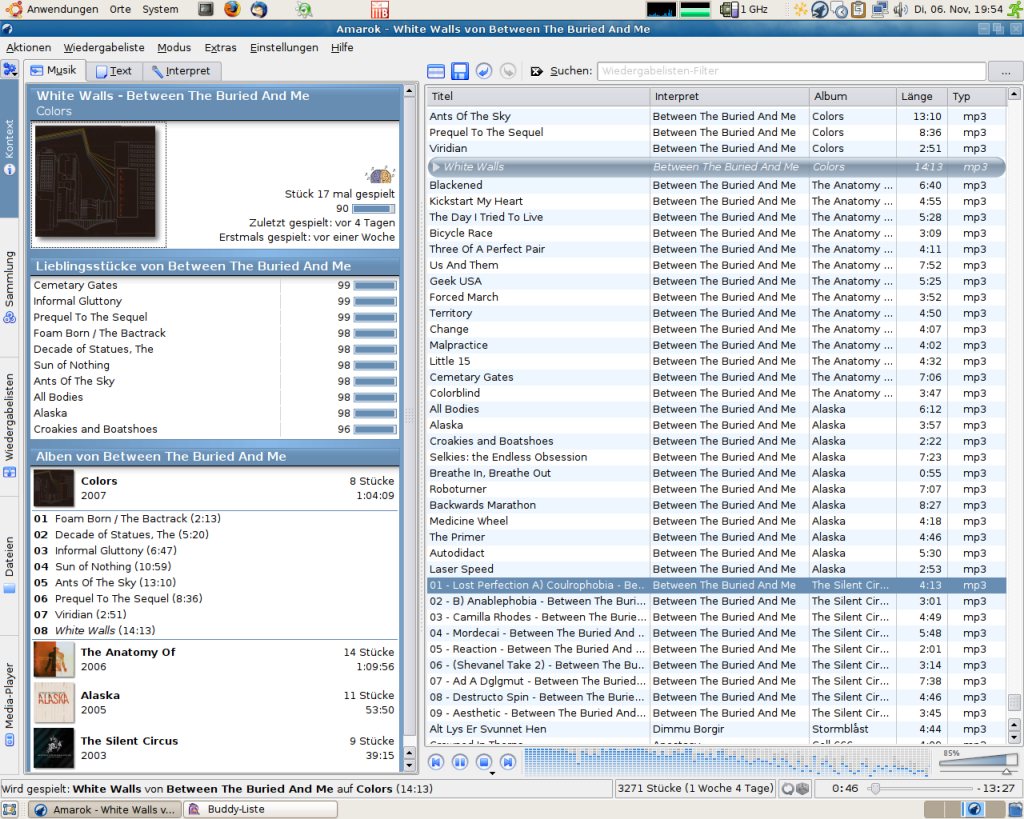The height and width of the screenshot is (819, 1024).
Task: Expand The Anatomy Of 2006 album
Action: click(x=214, y=659)
